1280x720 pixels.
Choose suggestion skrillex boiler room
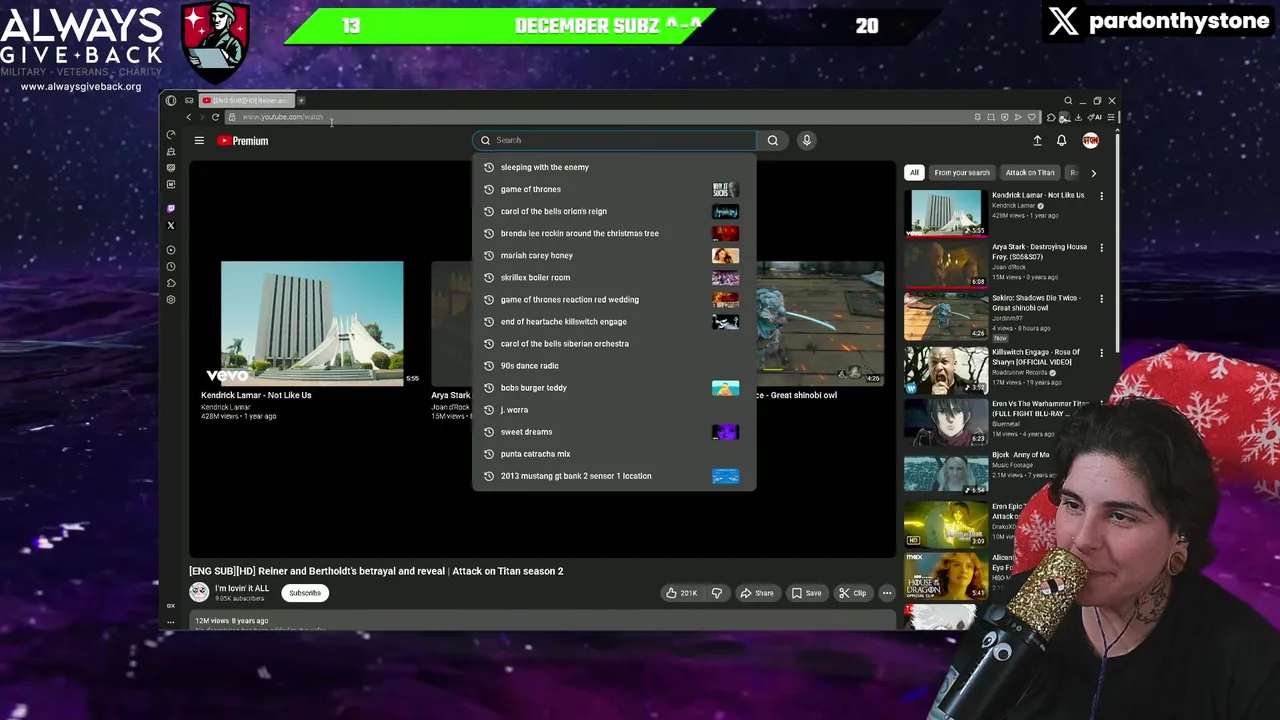614,277
